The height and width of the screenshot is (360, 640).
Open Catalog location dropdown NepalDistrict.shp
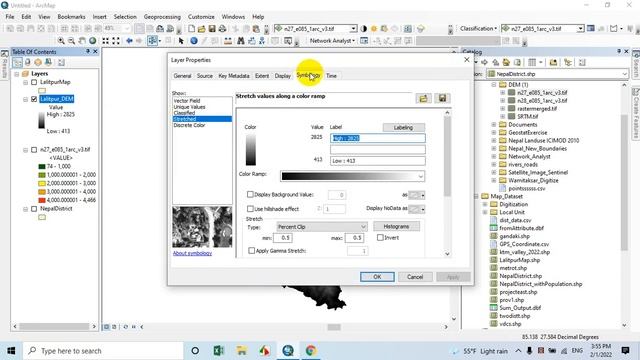pyautogui.click(x=624, y=74)
